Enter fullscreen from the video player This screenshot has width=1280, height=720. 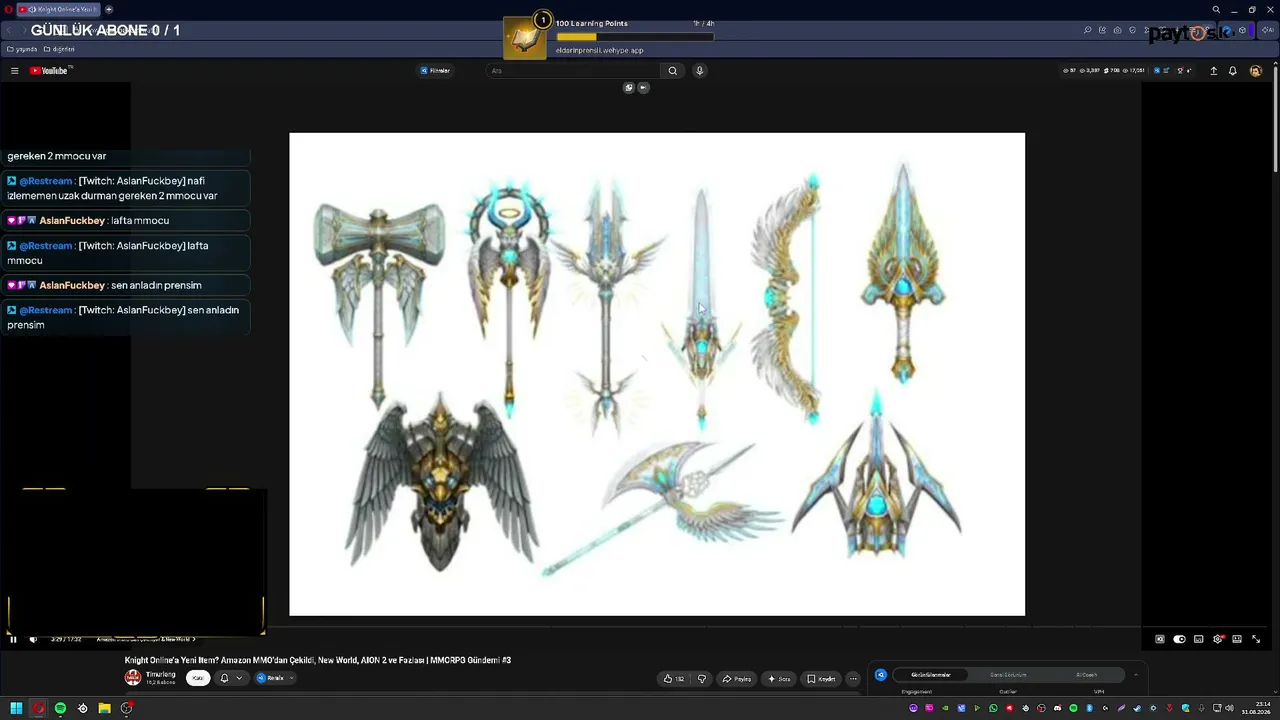(x=1256, y=639)
